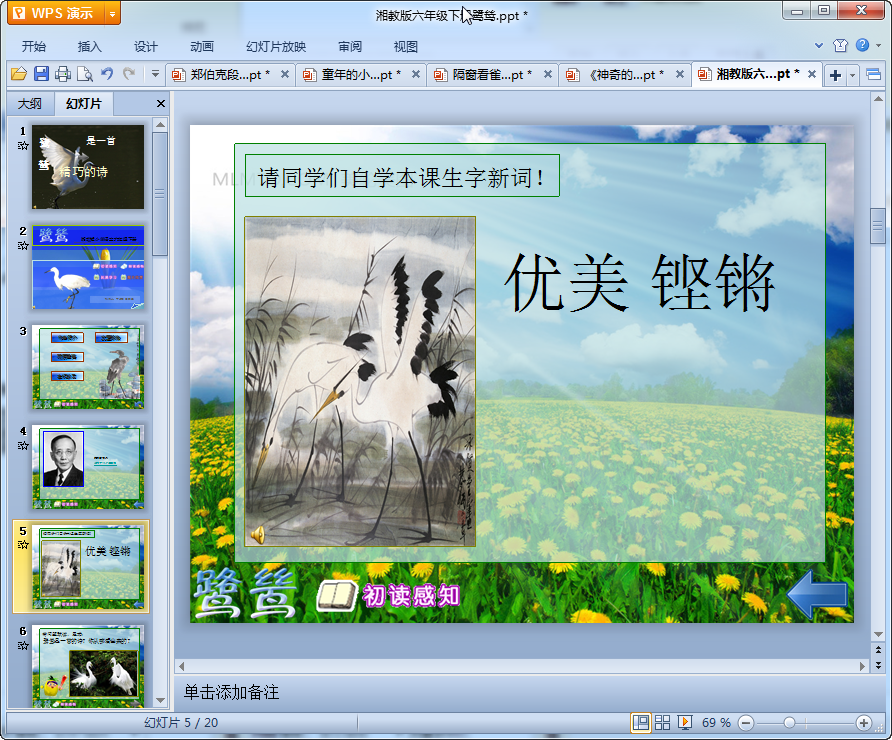892x740 pixels.
Task: Click the window arrangement icon beside new tab
Action: 873,75
